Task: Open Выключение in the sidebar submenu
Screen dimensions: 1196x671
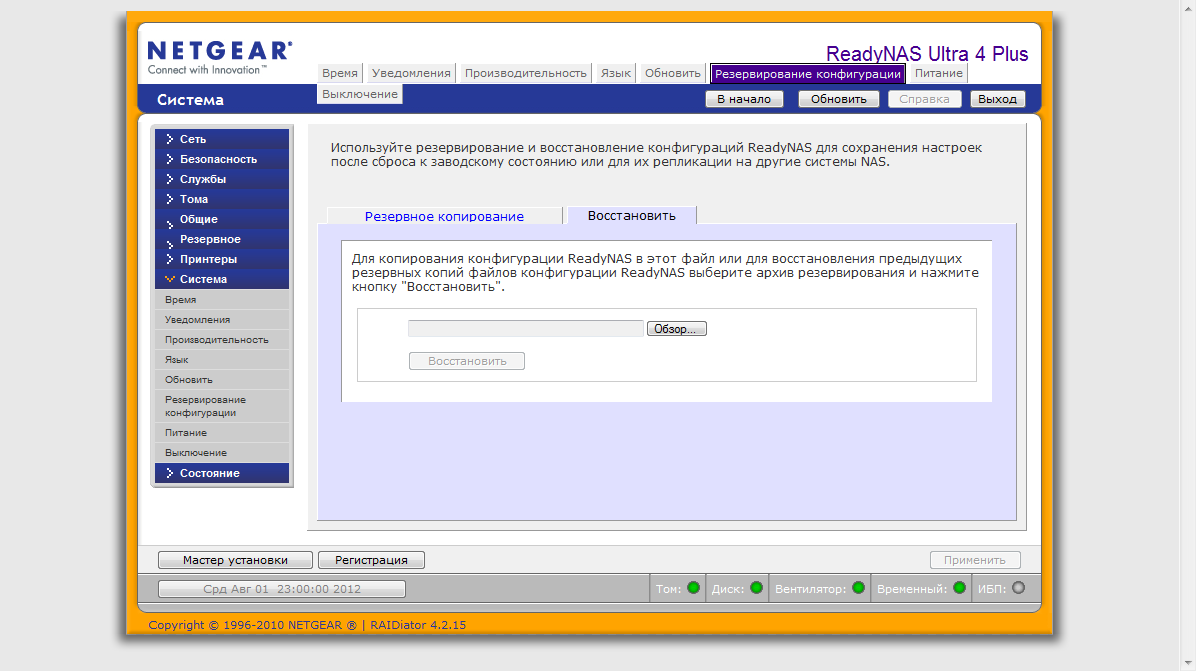Action: click(x=222, y=452)
